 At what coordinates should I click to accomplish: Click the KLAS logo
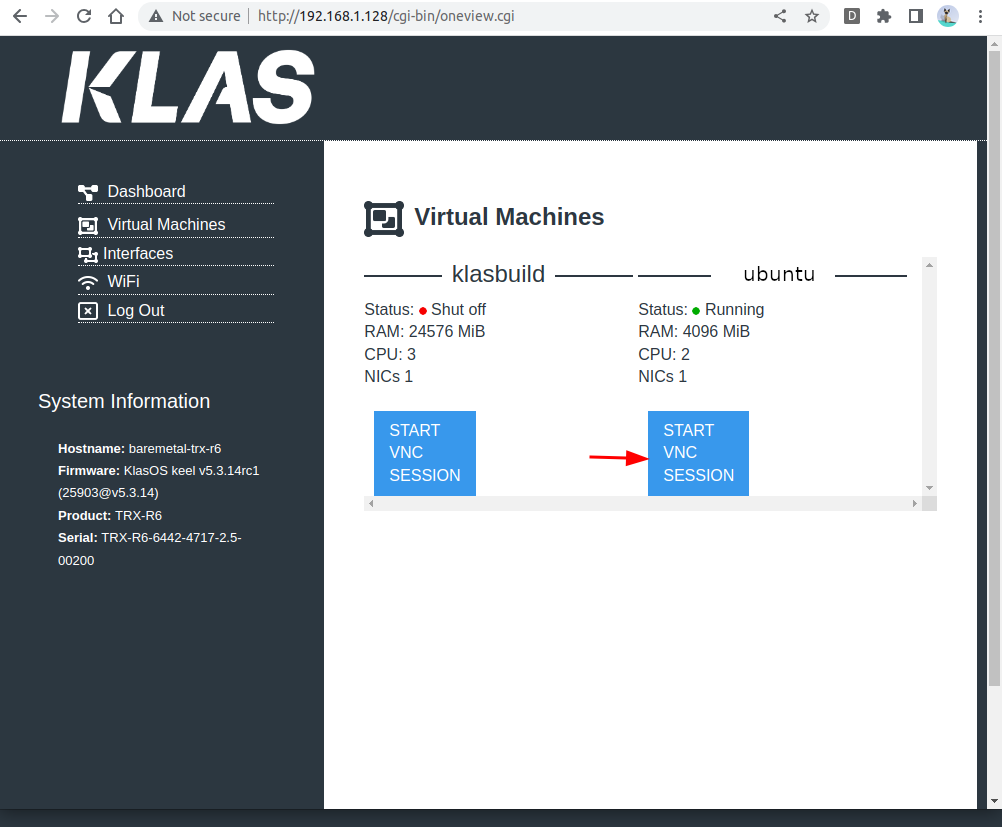click(188, 87)
